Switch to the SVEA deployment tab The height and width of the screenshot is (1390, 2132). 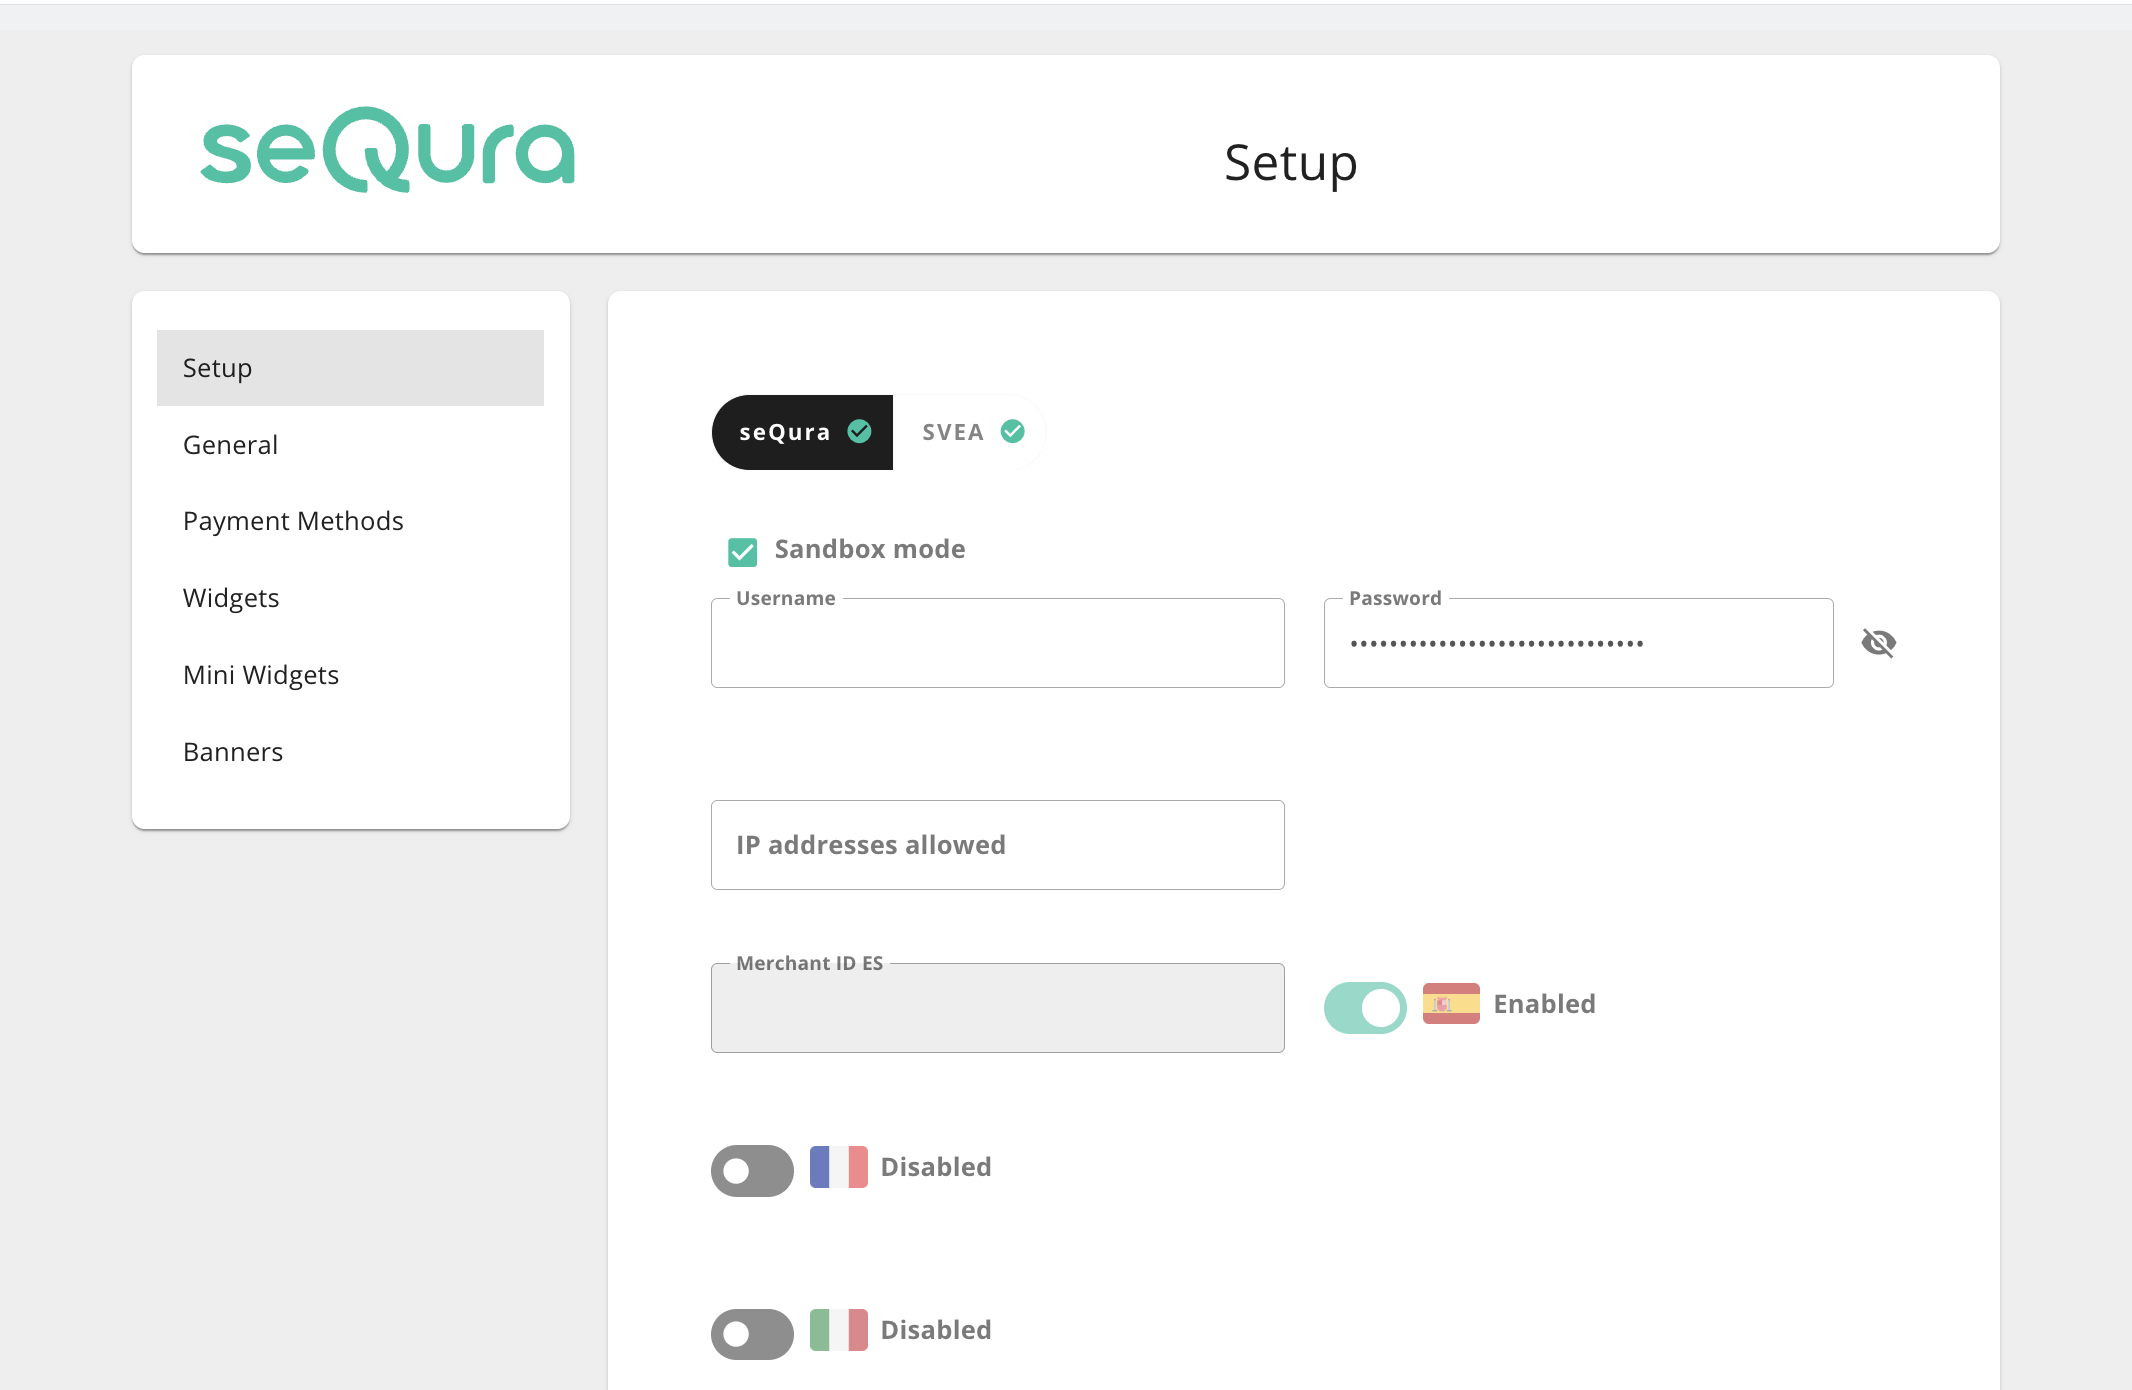pyautogui.click(x=970, y=432)
